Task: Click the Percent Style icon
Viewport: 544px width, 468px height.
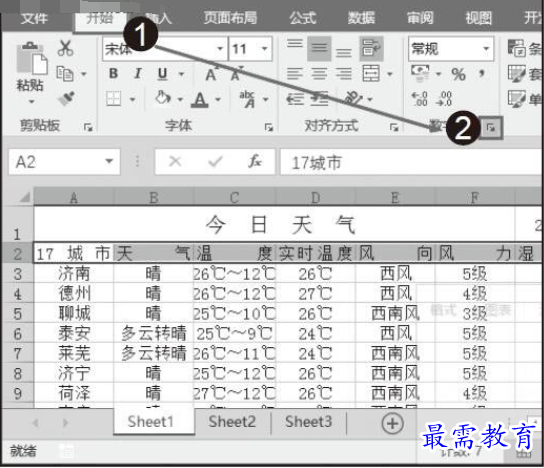Action: pyautogui.click(x=458, y=74)
